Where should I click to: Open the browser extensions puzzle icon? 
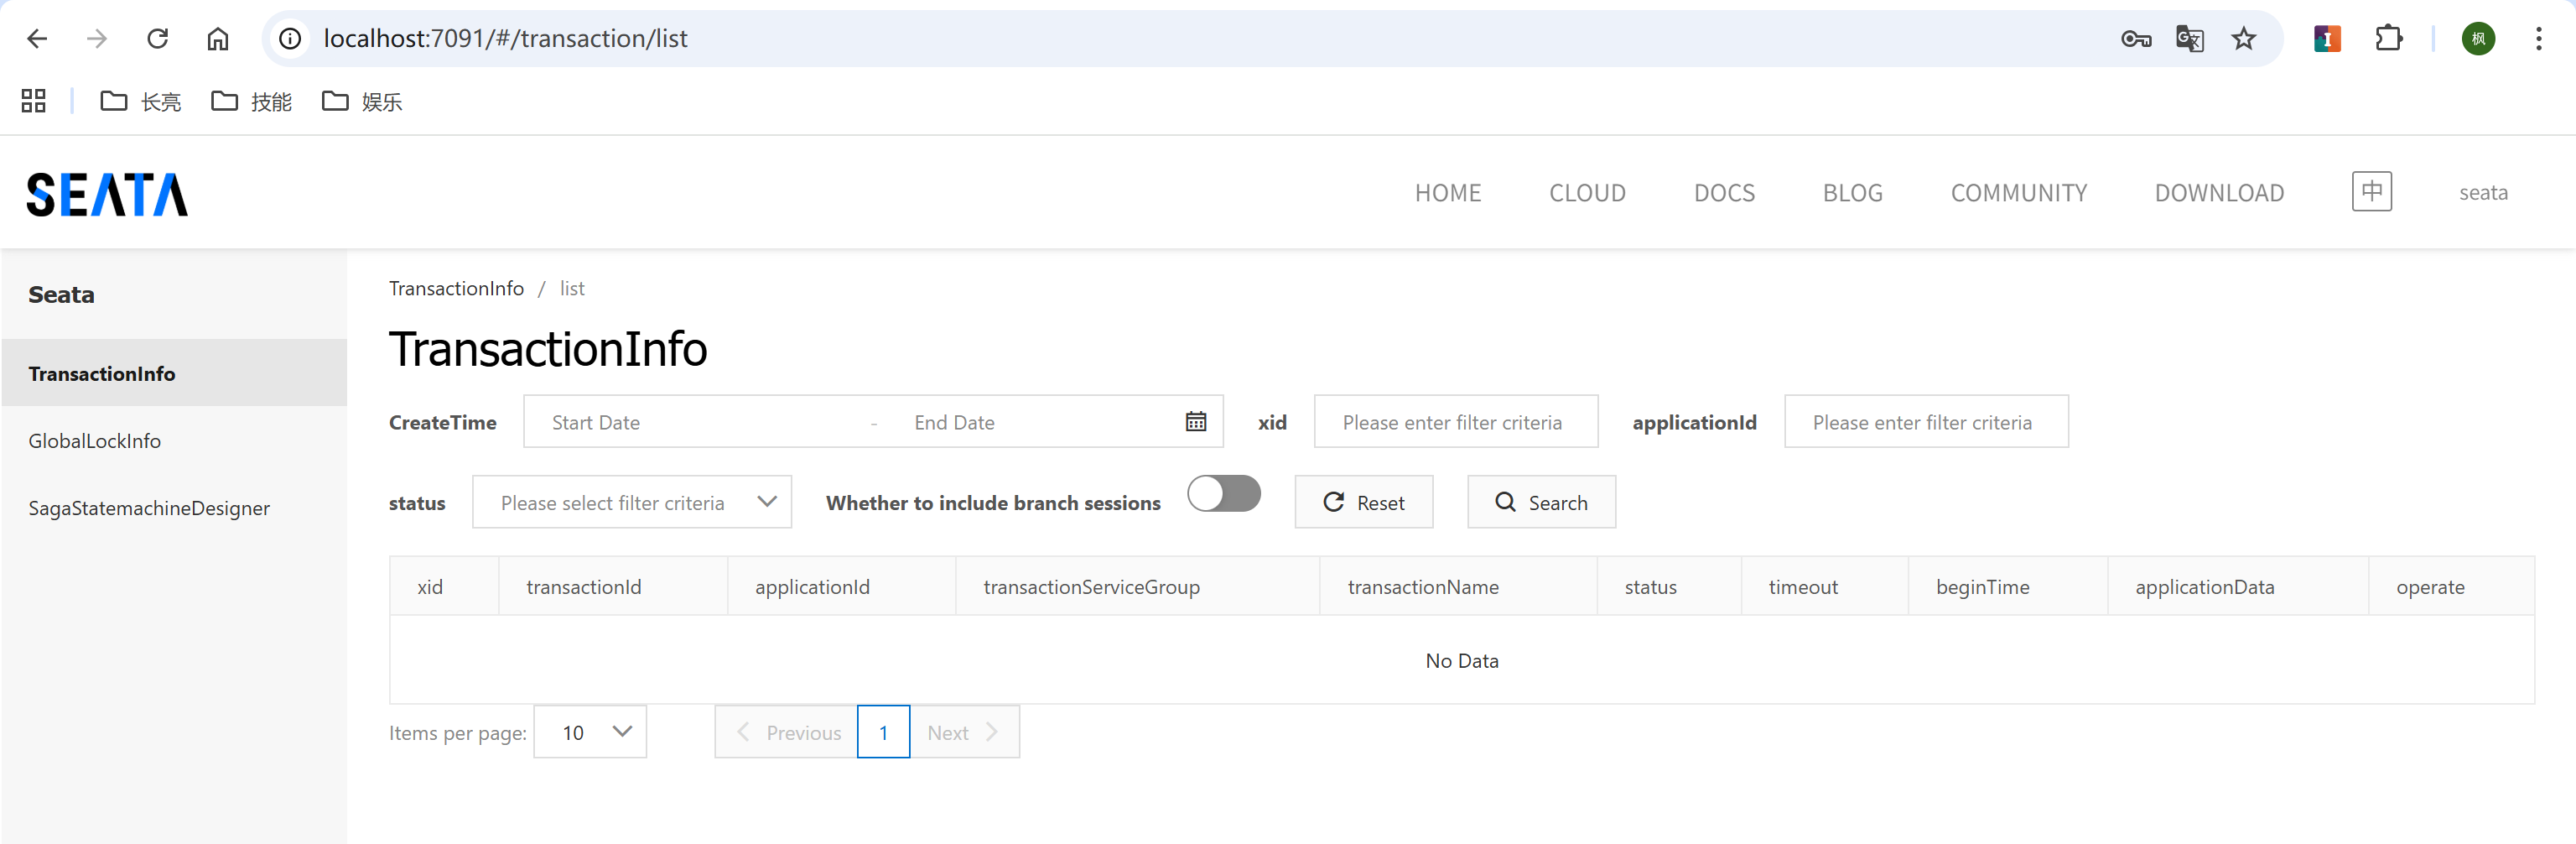click(x=2388, y=39)
